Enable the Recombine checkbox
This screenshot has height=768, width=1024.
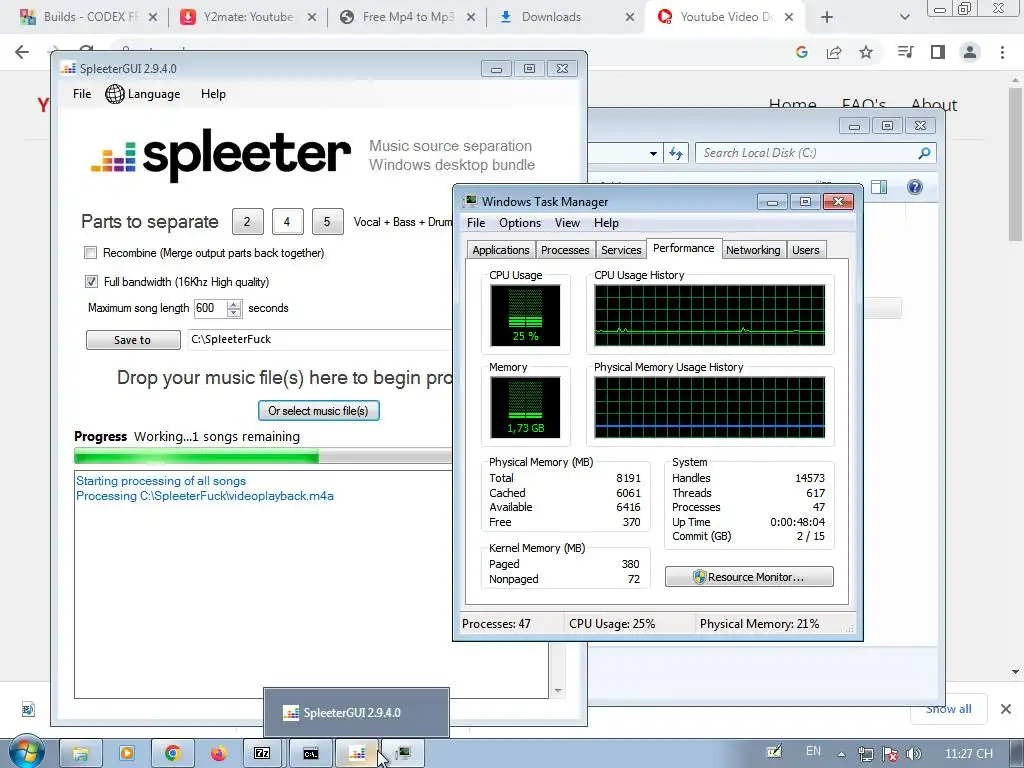(x=91, y=253)
